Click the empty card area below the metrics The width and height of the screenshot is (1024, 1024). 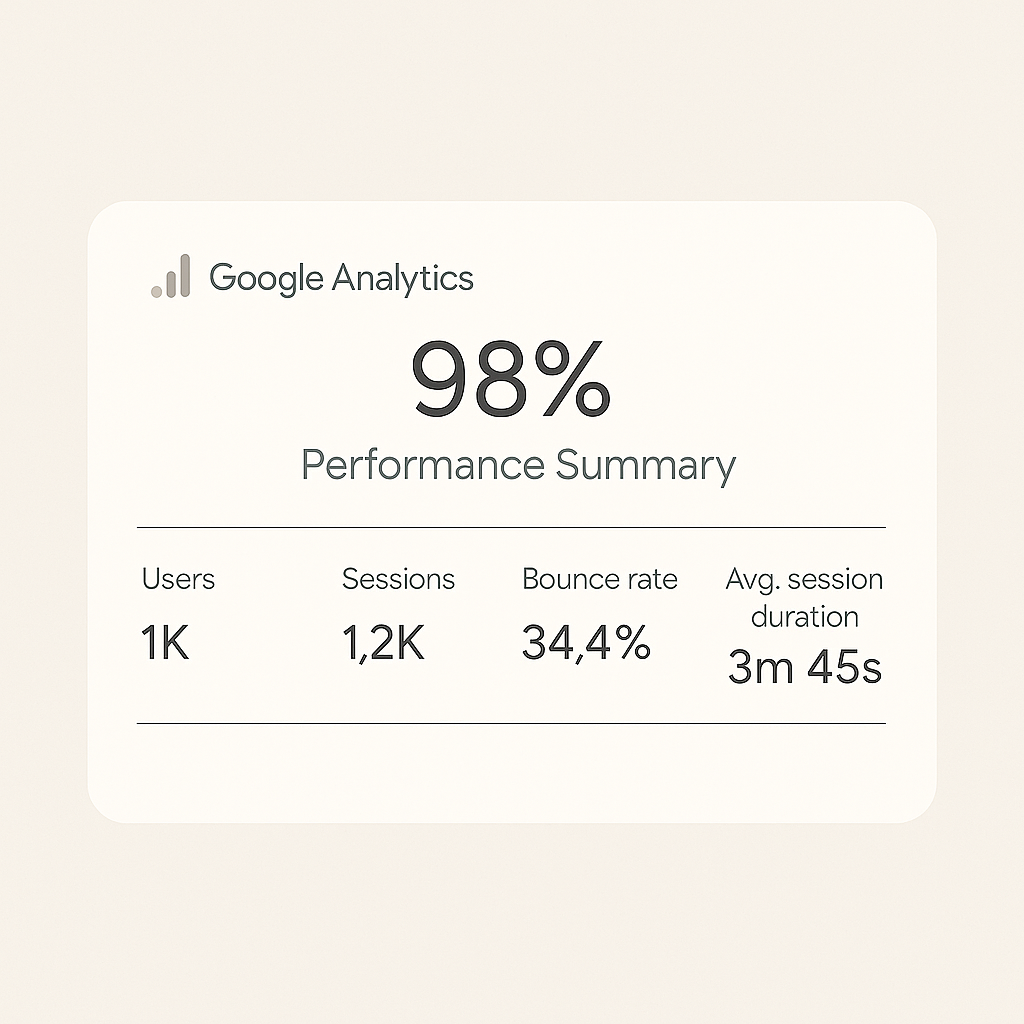pos(511,774)
